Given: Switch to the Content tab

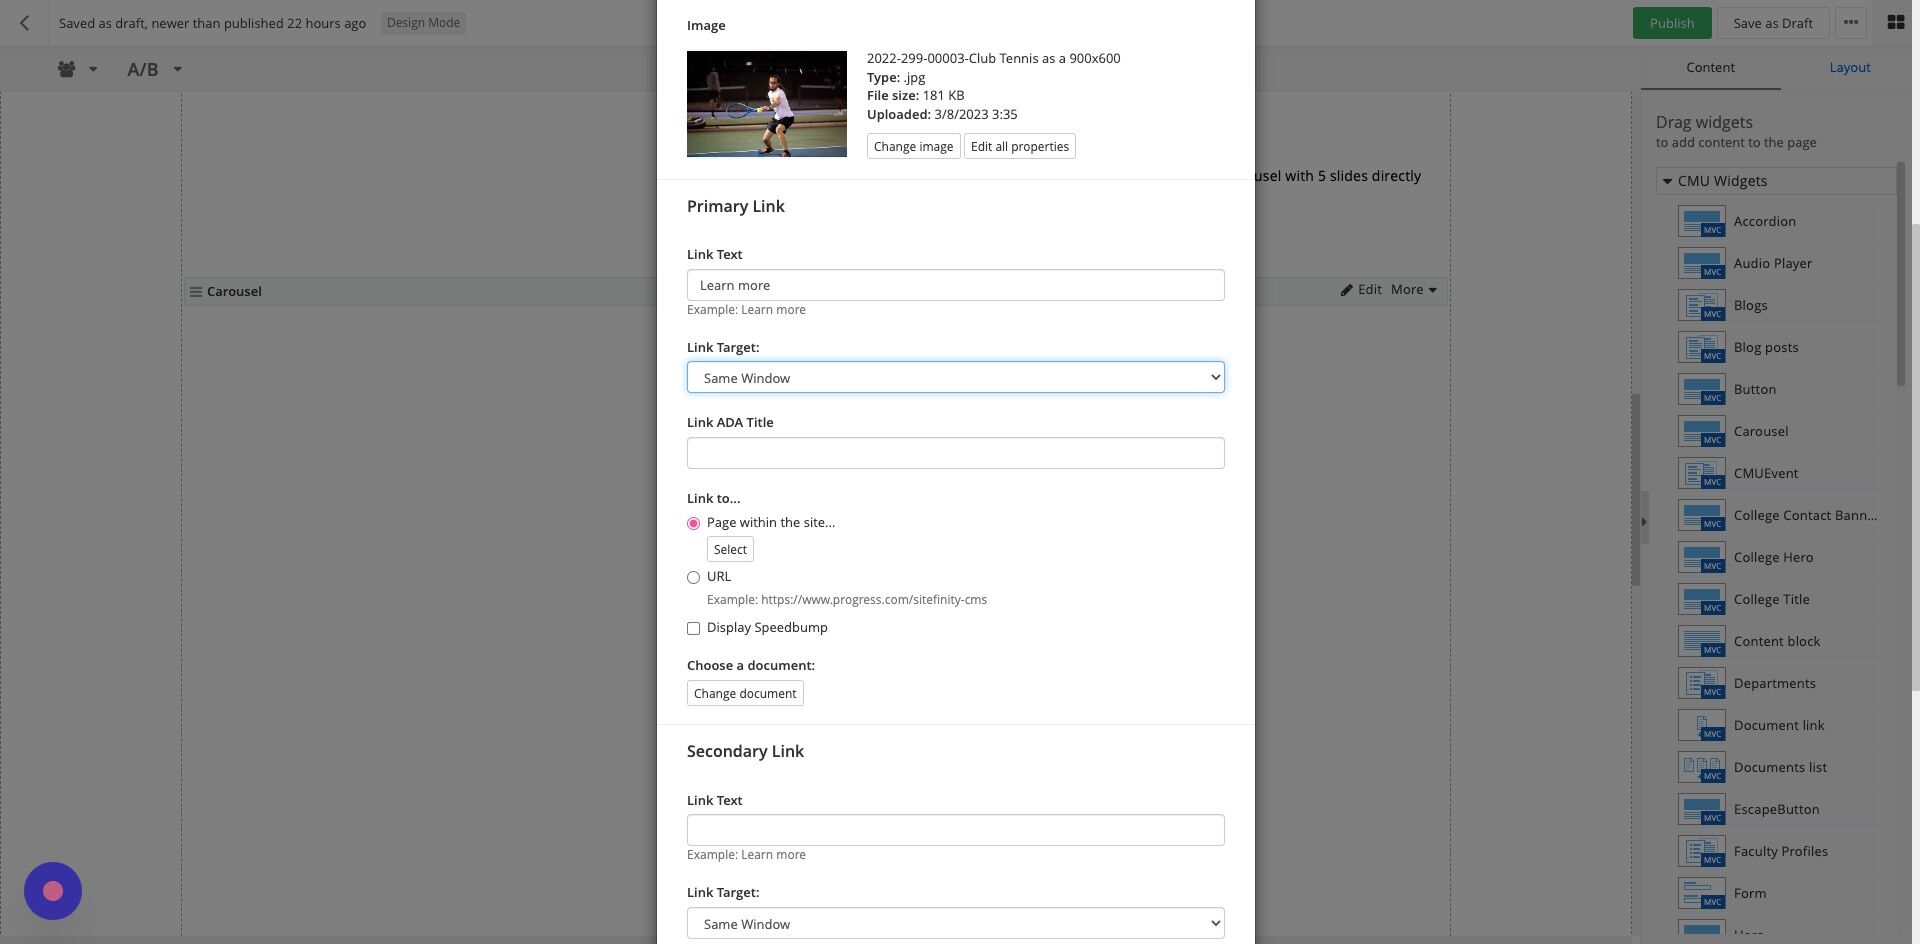Looking at the screenshot, I should click(1710, 68).
